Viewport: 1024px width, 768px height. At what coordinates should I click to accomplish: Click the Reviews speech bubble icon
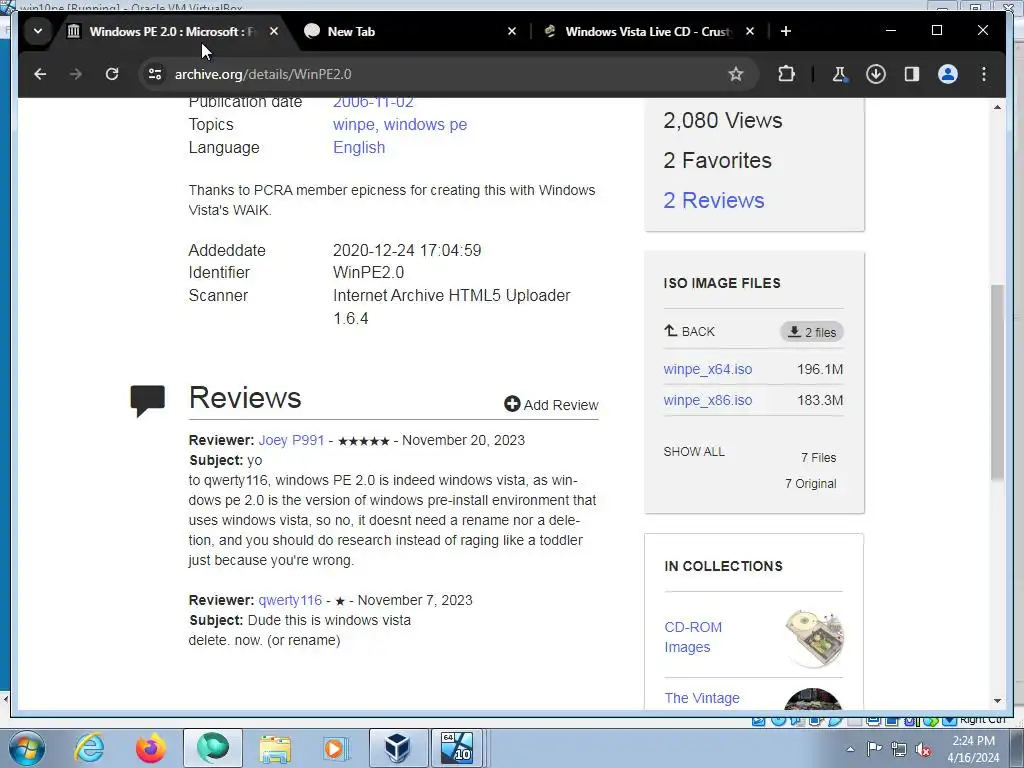tap(148, 400)
